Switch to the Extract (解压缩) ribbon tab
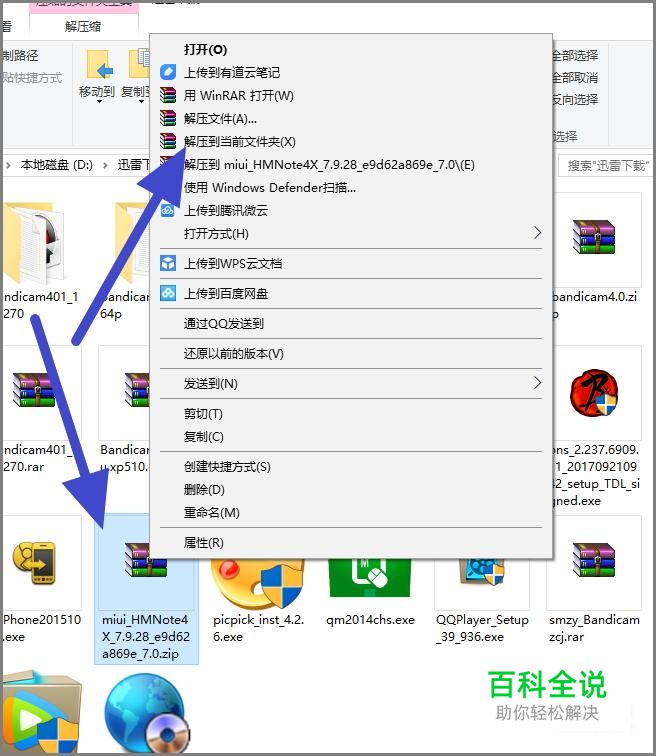 pyautogui.click(x=83, y=27)
